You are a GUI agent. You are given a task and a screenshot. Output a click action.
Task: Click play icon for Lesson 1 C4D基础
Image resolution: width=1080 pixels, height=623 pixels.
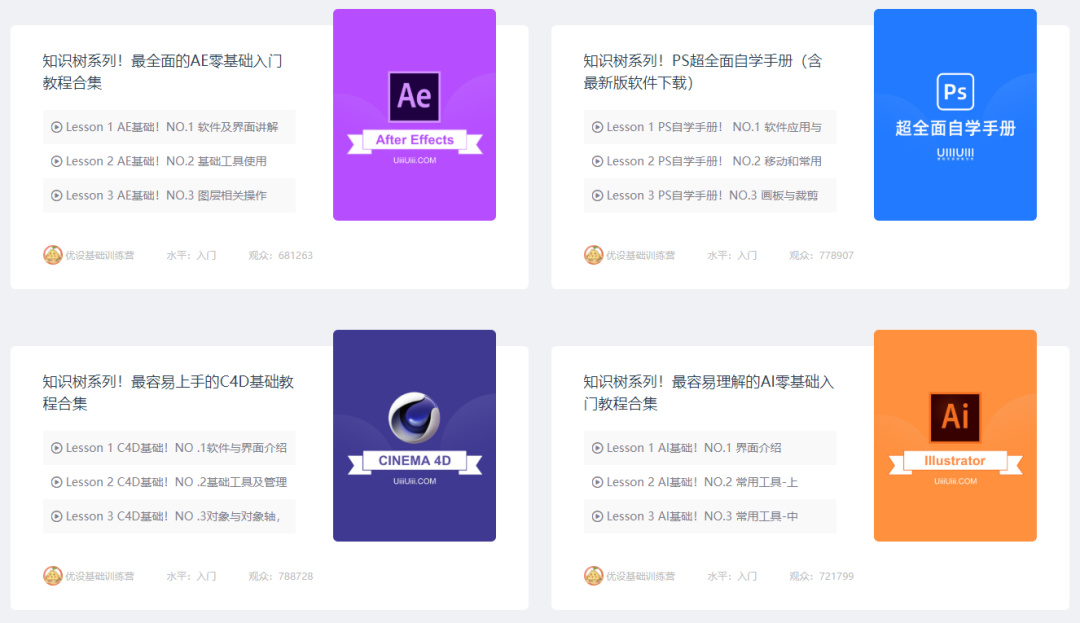(x=56, y=448)
